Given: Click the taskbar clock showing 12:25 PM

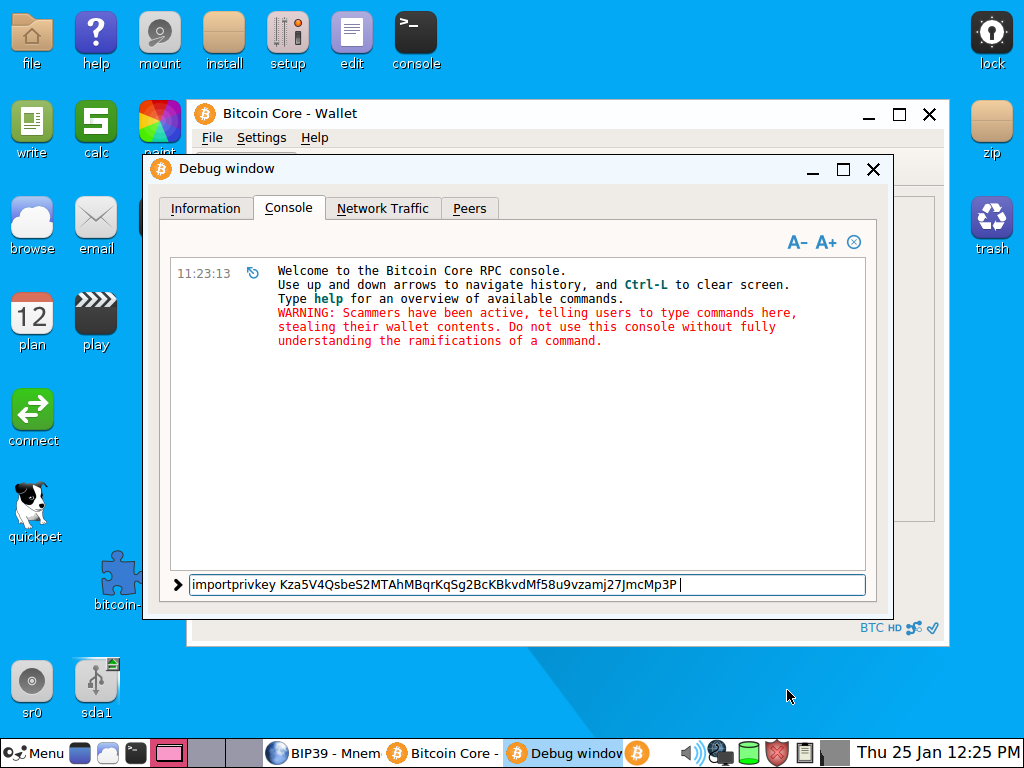Looking at the screenshot, I should pos(938,752).
